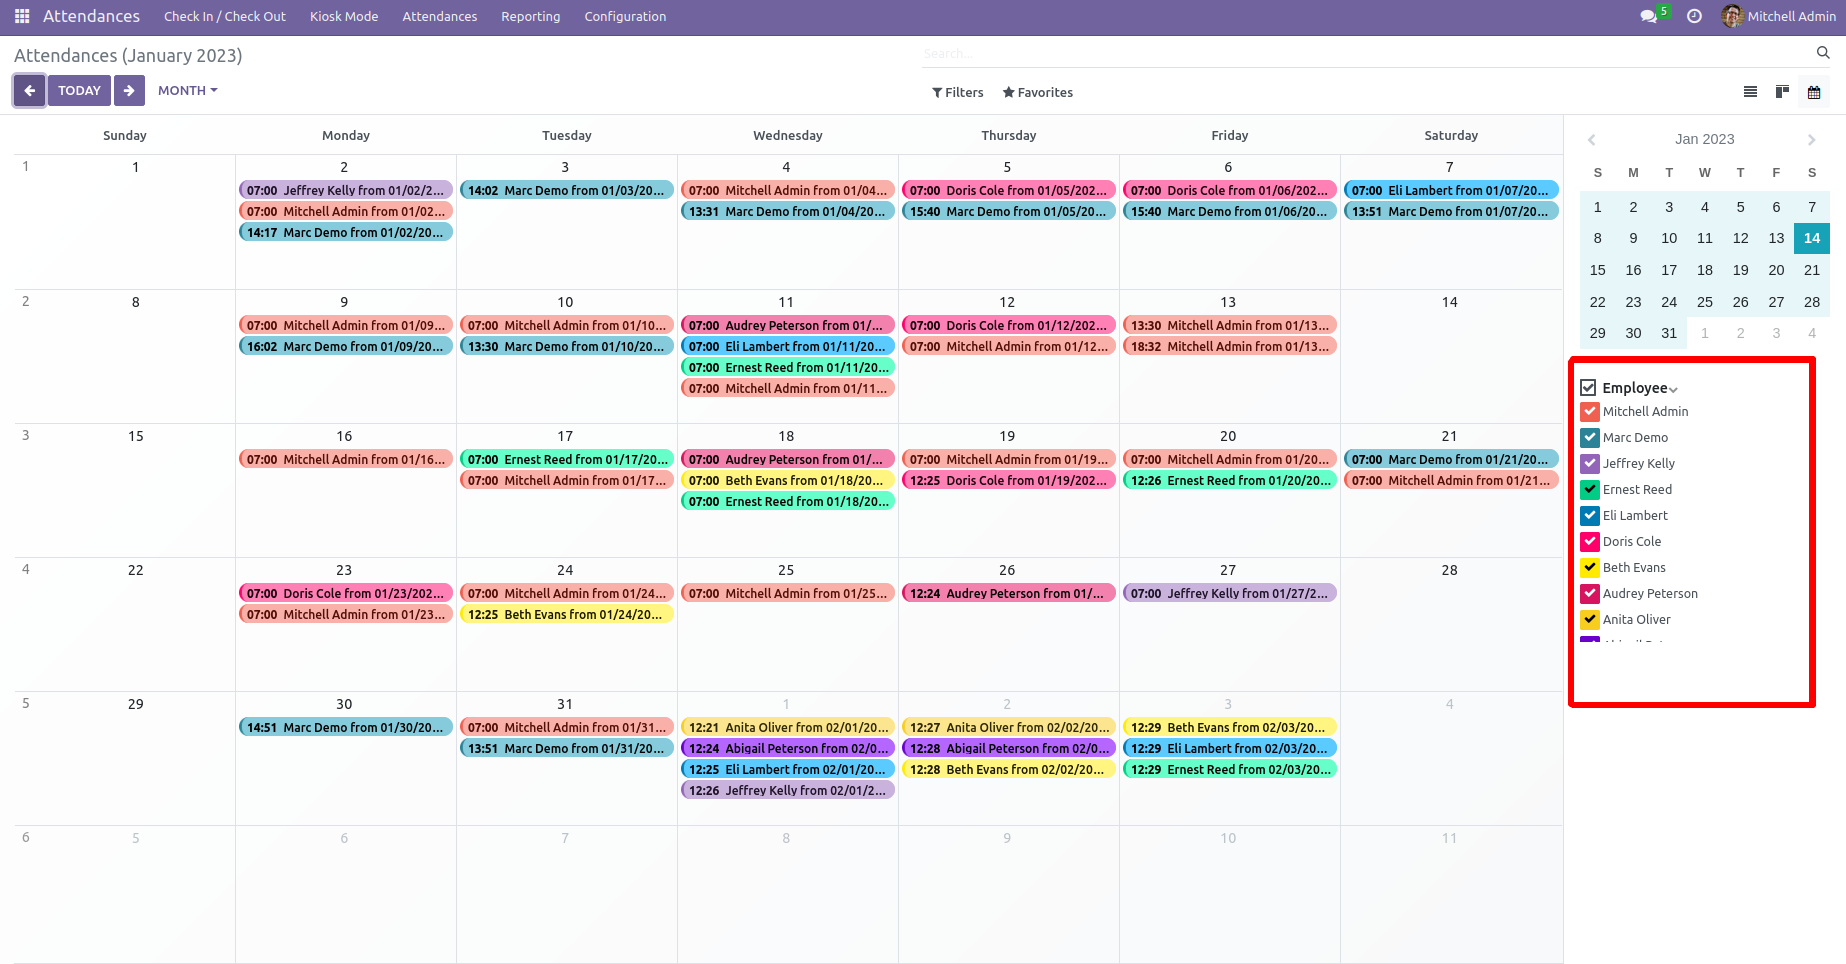
Task: Select day 9 in mini calendar
Action: [1633, 238]
